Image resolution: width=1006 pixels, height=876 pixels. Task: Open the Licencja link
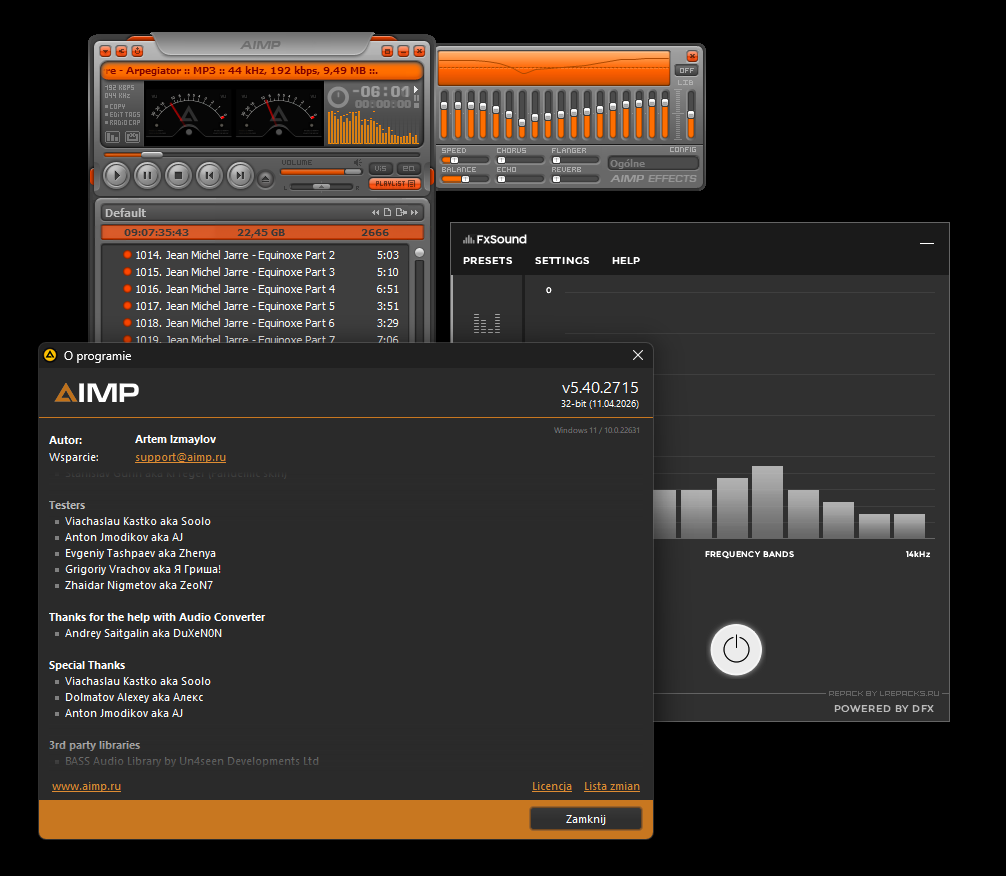point(552,786)
